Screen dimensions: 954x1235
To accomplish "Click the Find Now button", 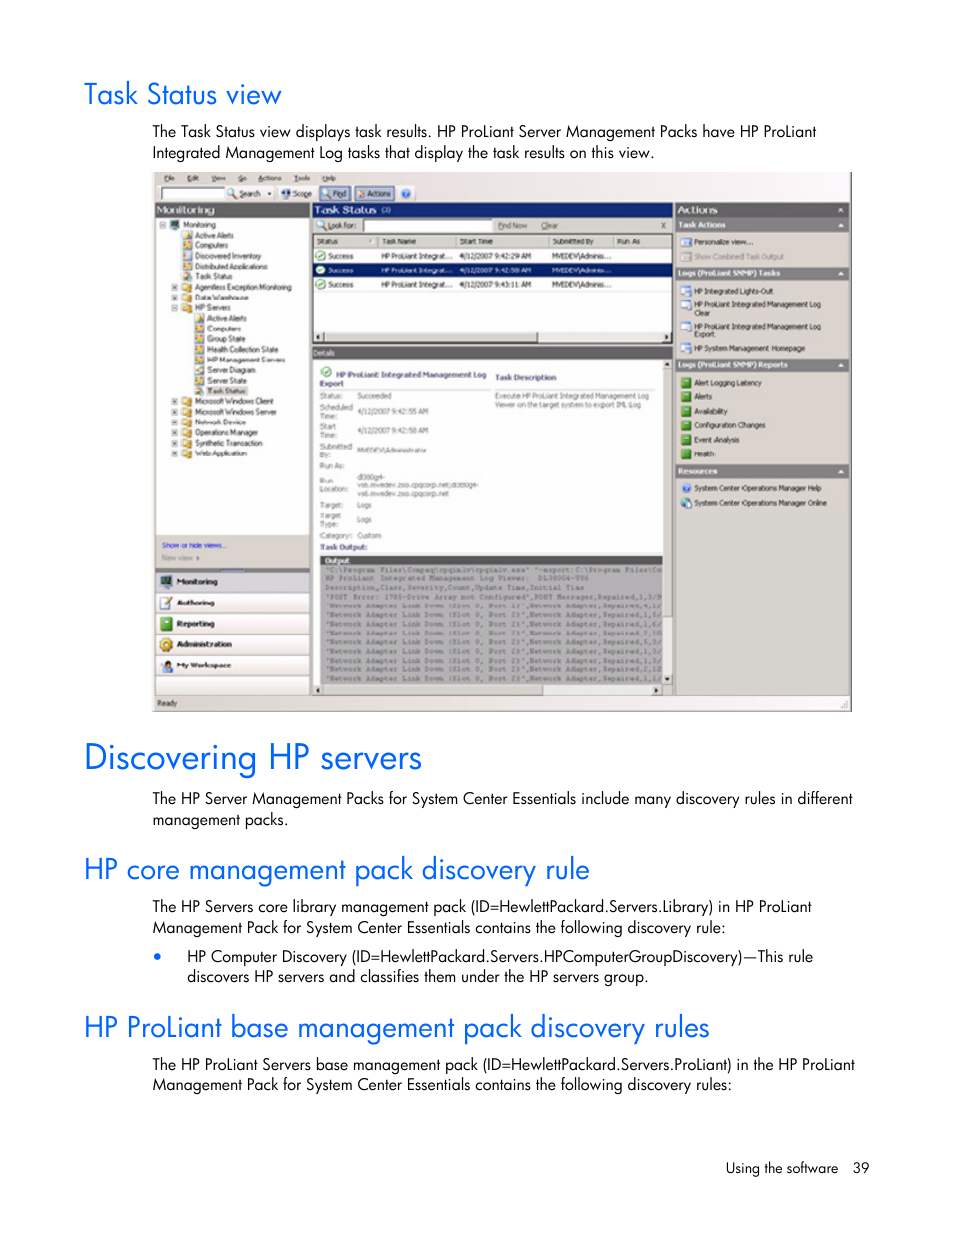I will tap(512, 226).
